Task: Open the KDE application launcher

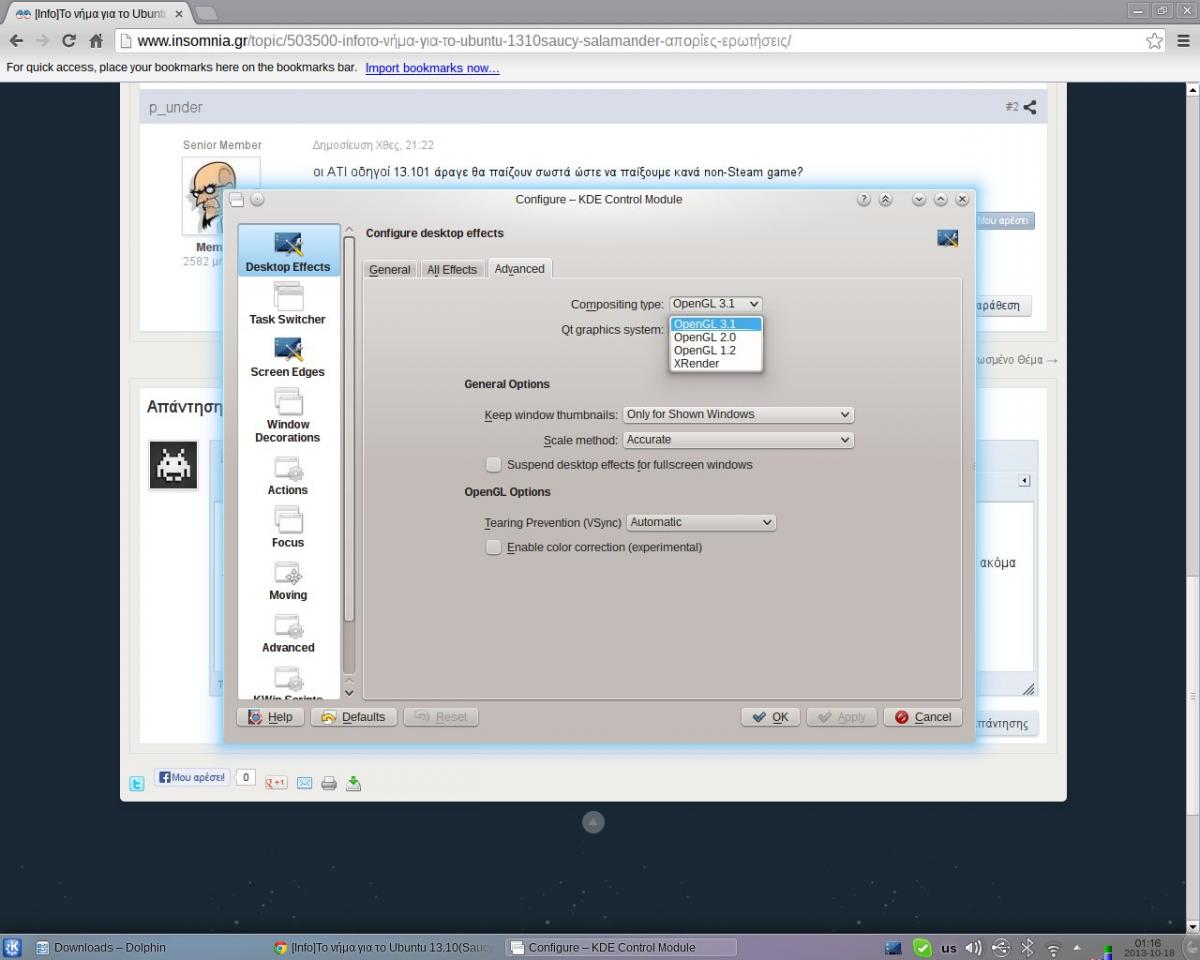Action: click(x=13, y=947)
